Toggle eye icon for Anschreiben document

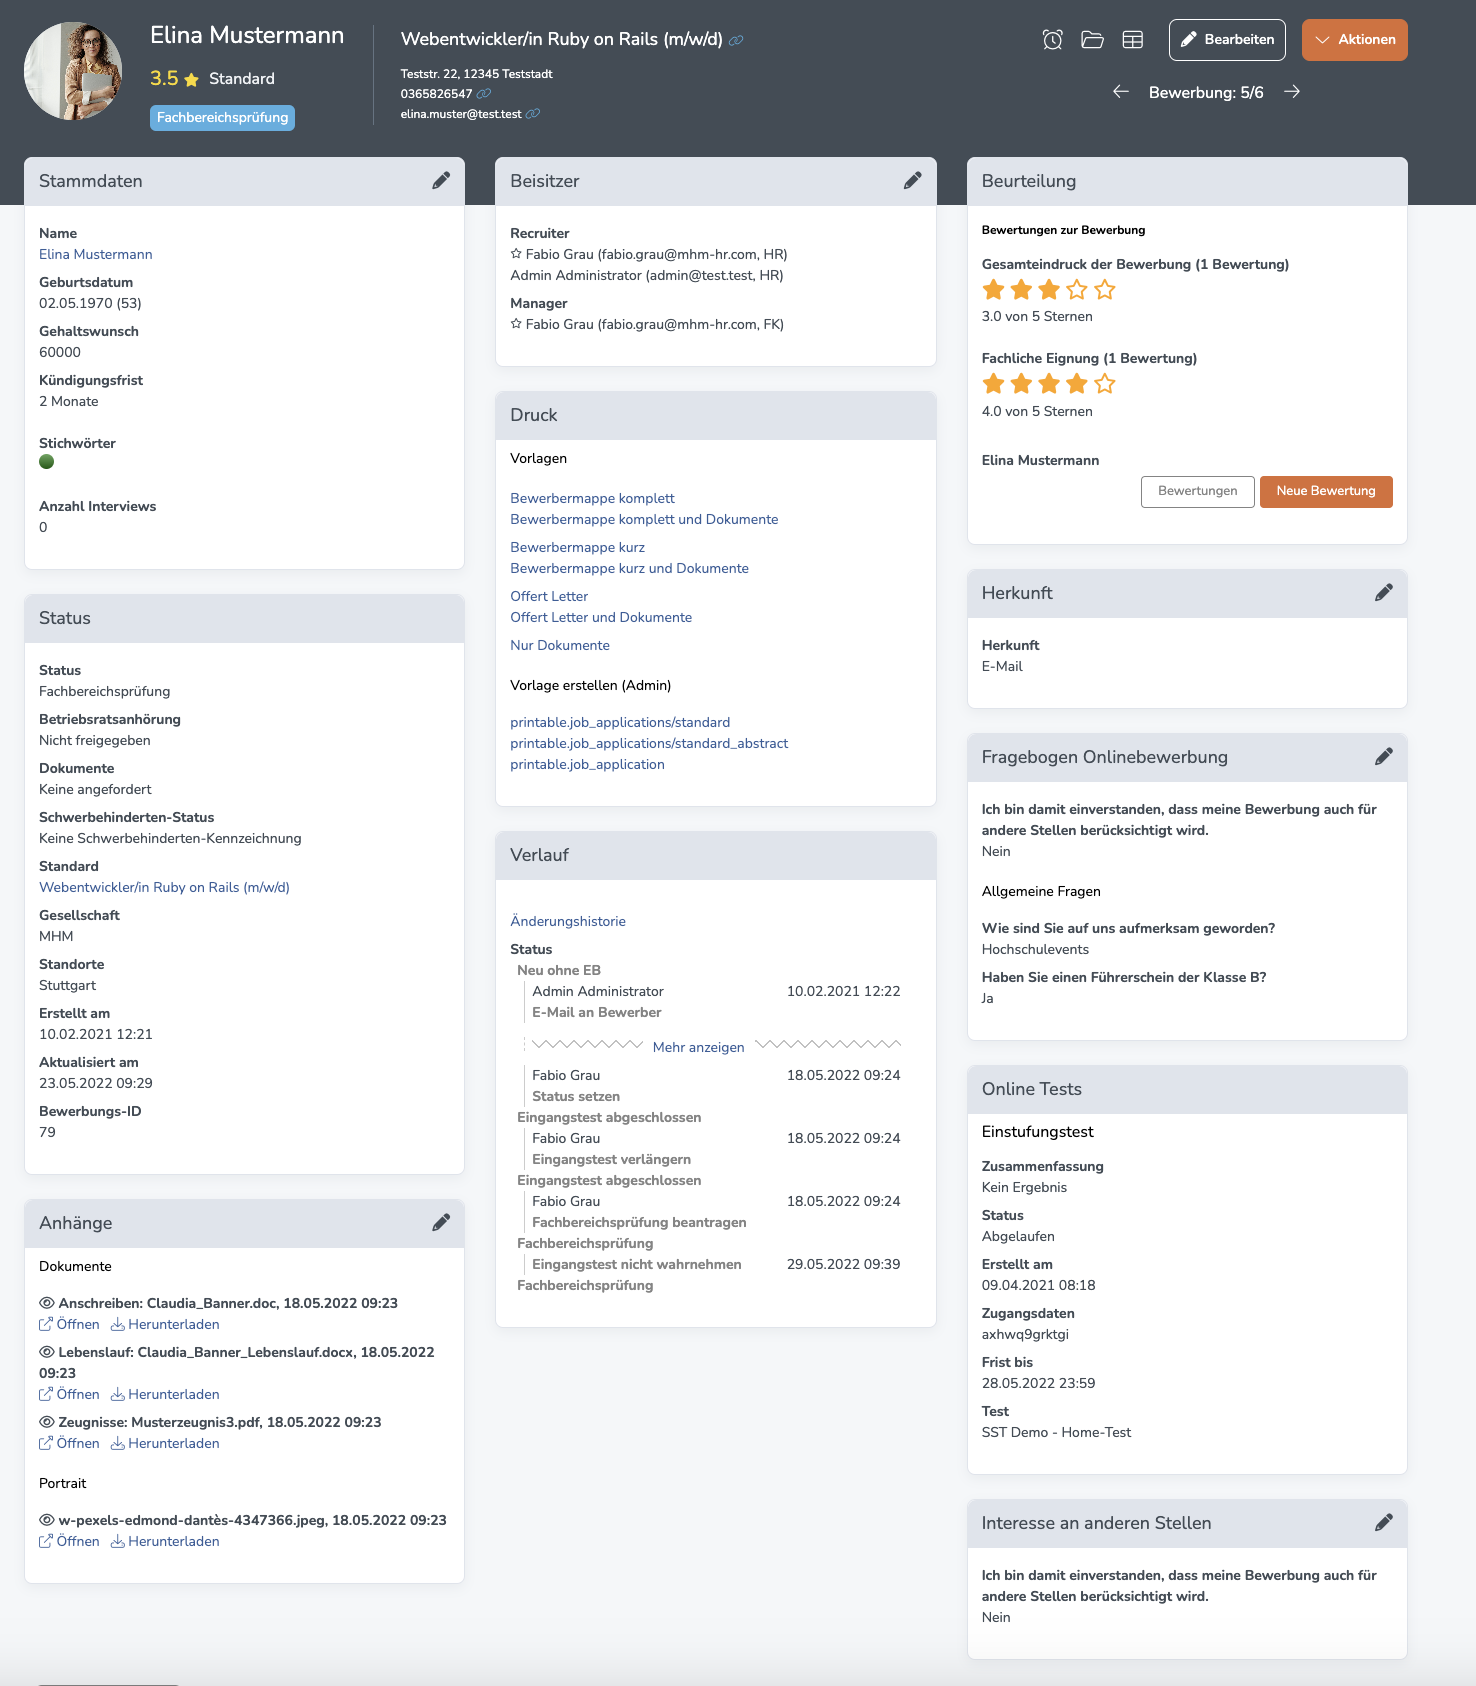coord(46,1303)
